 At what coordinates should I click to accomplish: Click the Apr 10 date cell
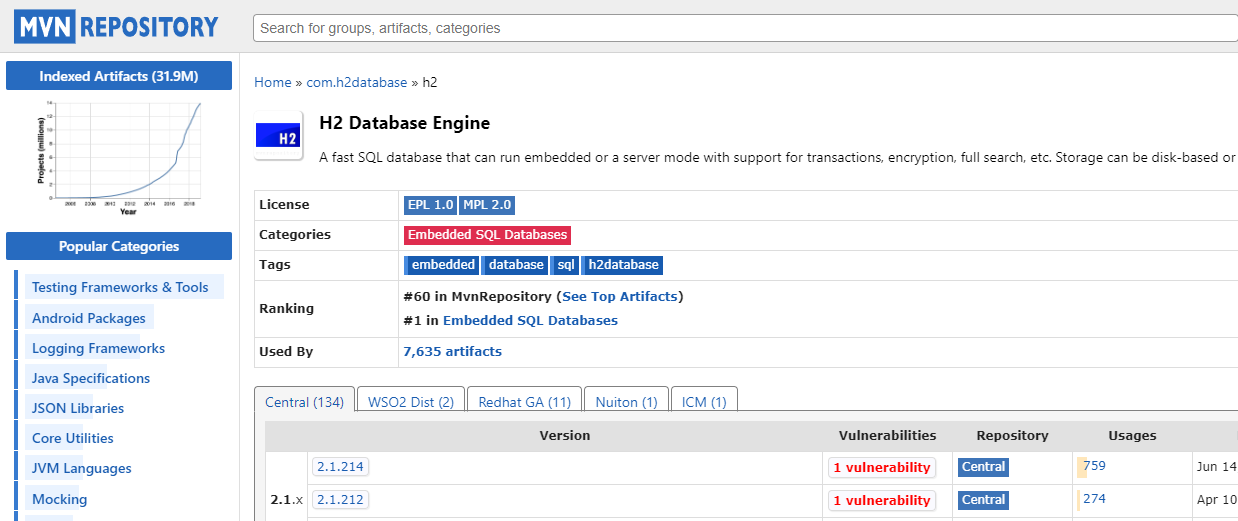[x=1217, y=498]
